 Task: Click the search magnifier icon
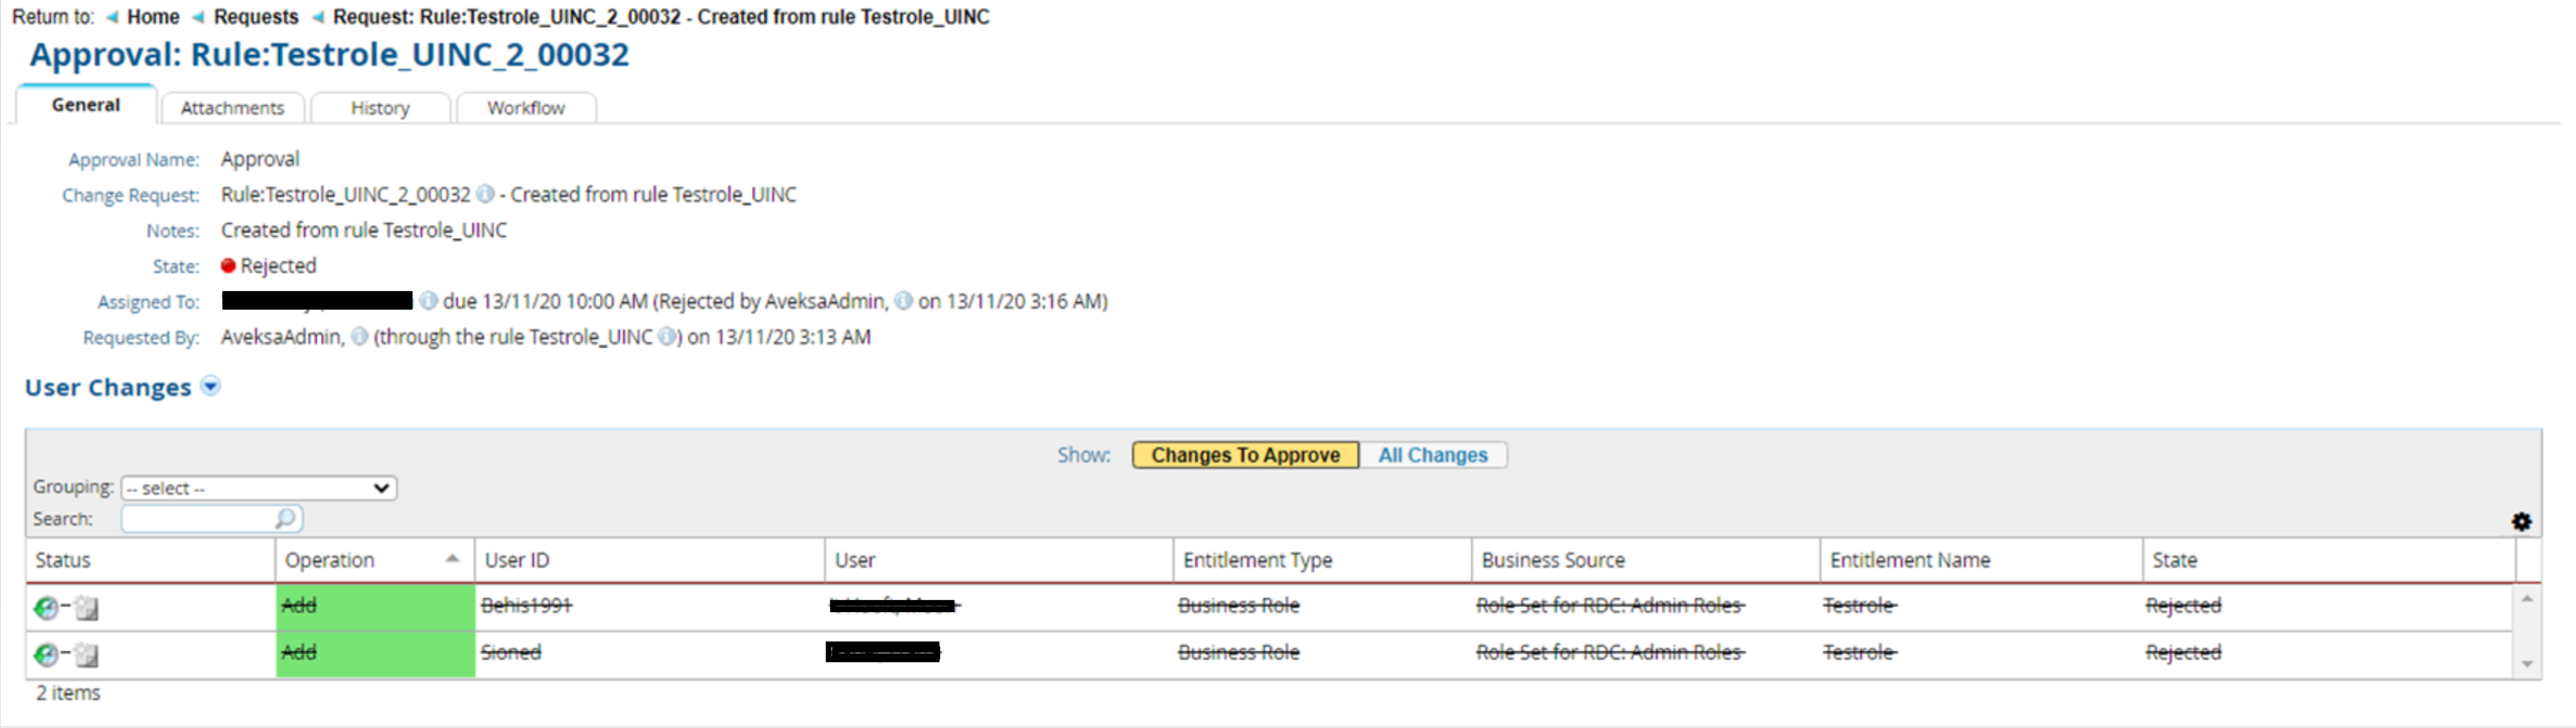(285, 518)
